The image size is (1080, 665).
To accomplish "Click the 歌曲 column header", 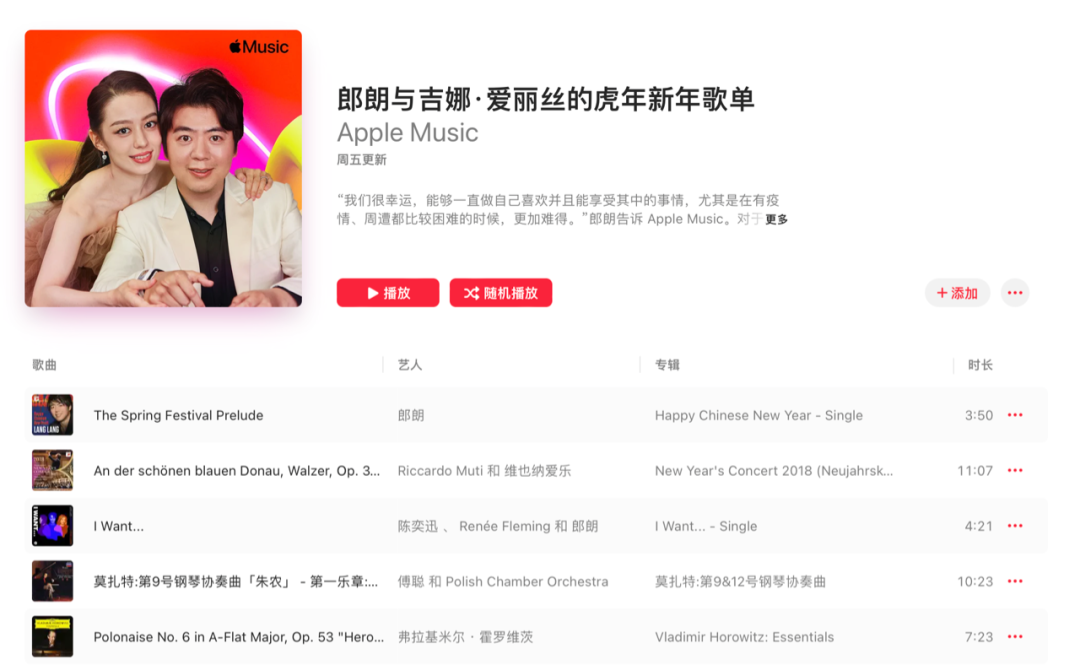I will coord(44,365).
